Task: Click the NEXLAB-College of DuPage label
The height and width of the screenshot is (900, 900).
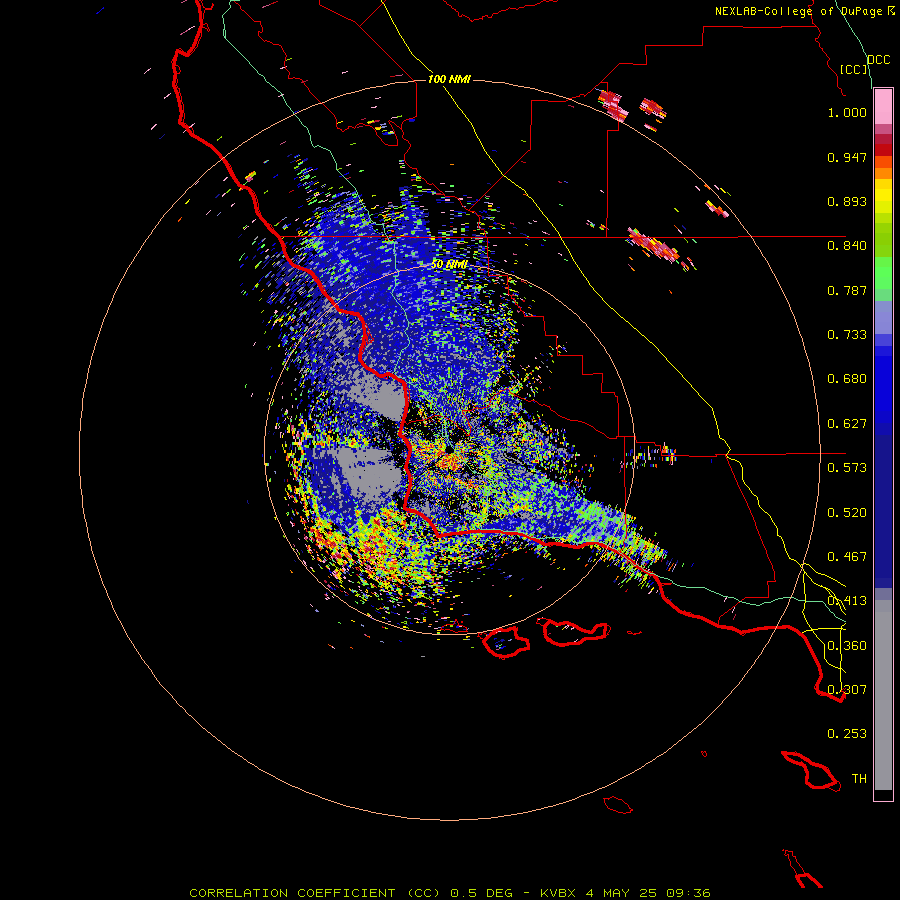Action: click(x=798, y=11)
